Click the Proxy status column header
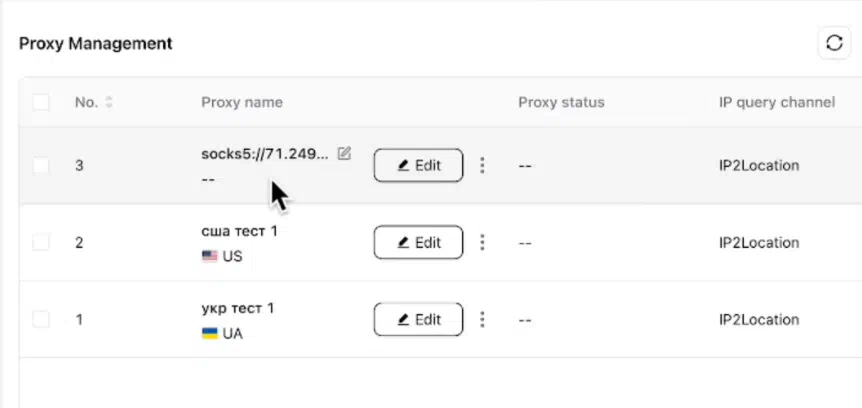 point(561,102)
